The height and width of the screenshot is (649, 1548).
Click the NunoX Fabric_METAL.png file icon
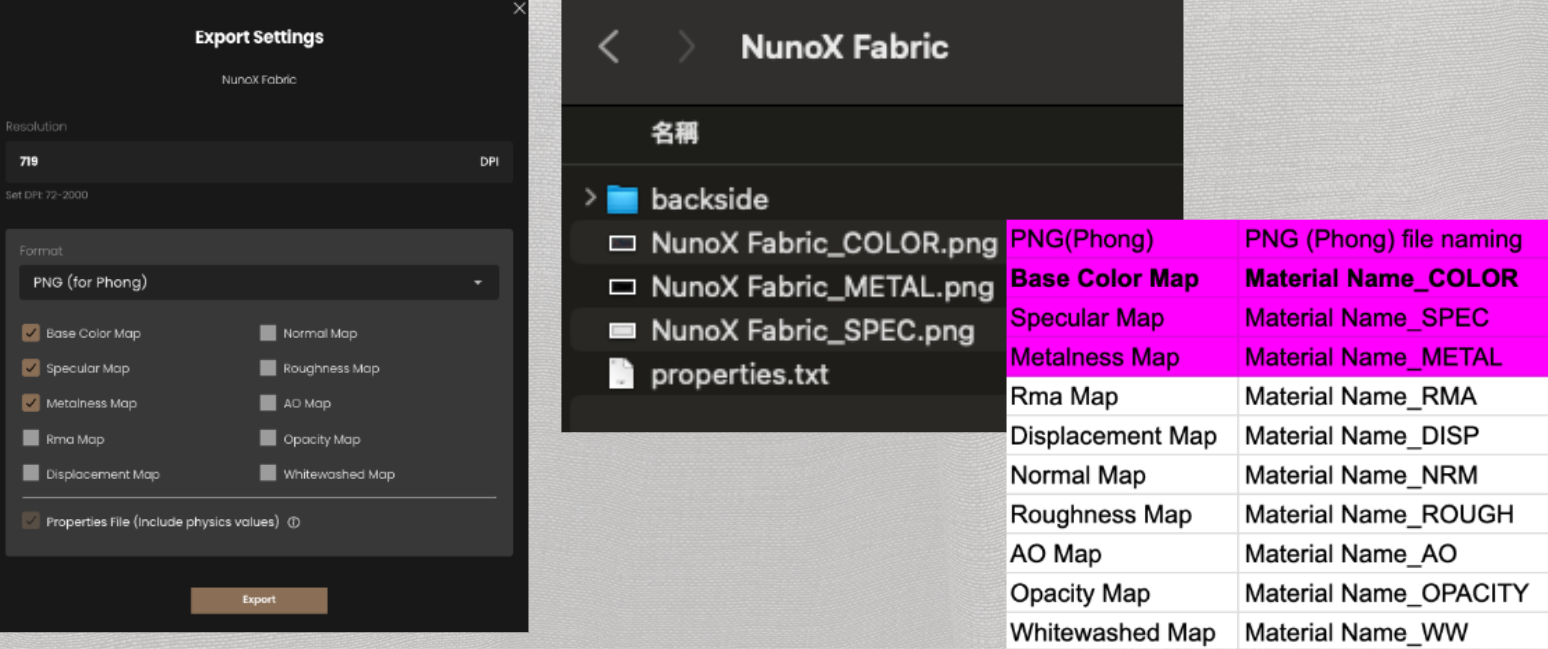click(x=622, y=287)
